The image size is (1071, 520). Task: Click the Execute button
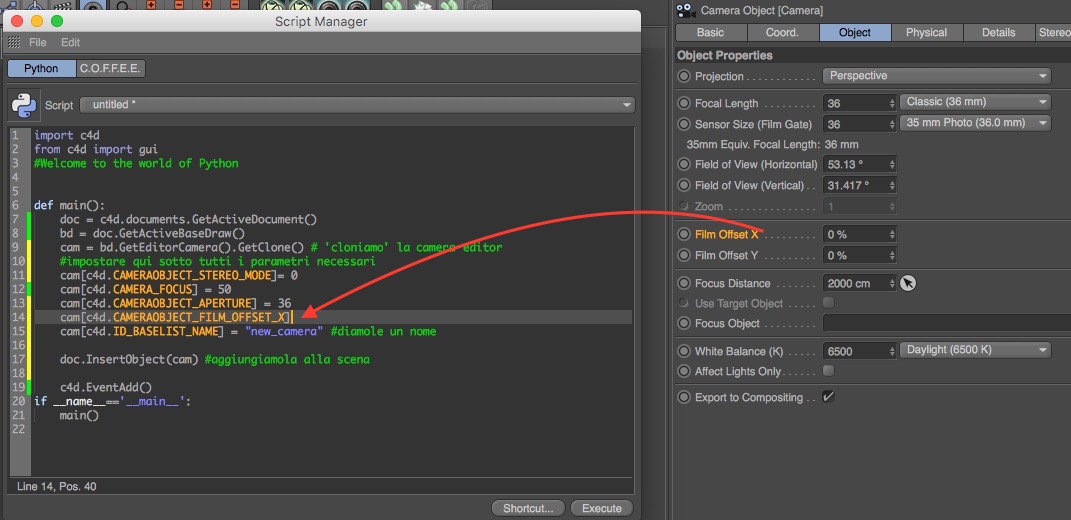[x=602, y=508]
